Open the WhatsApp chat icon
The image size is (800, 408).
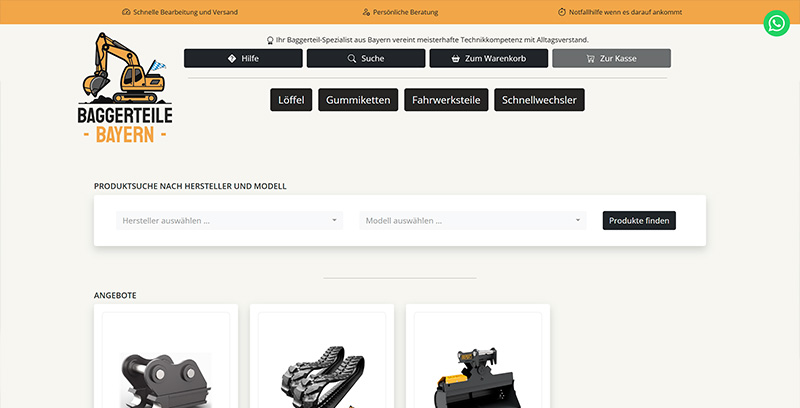click(776, 24)
